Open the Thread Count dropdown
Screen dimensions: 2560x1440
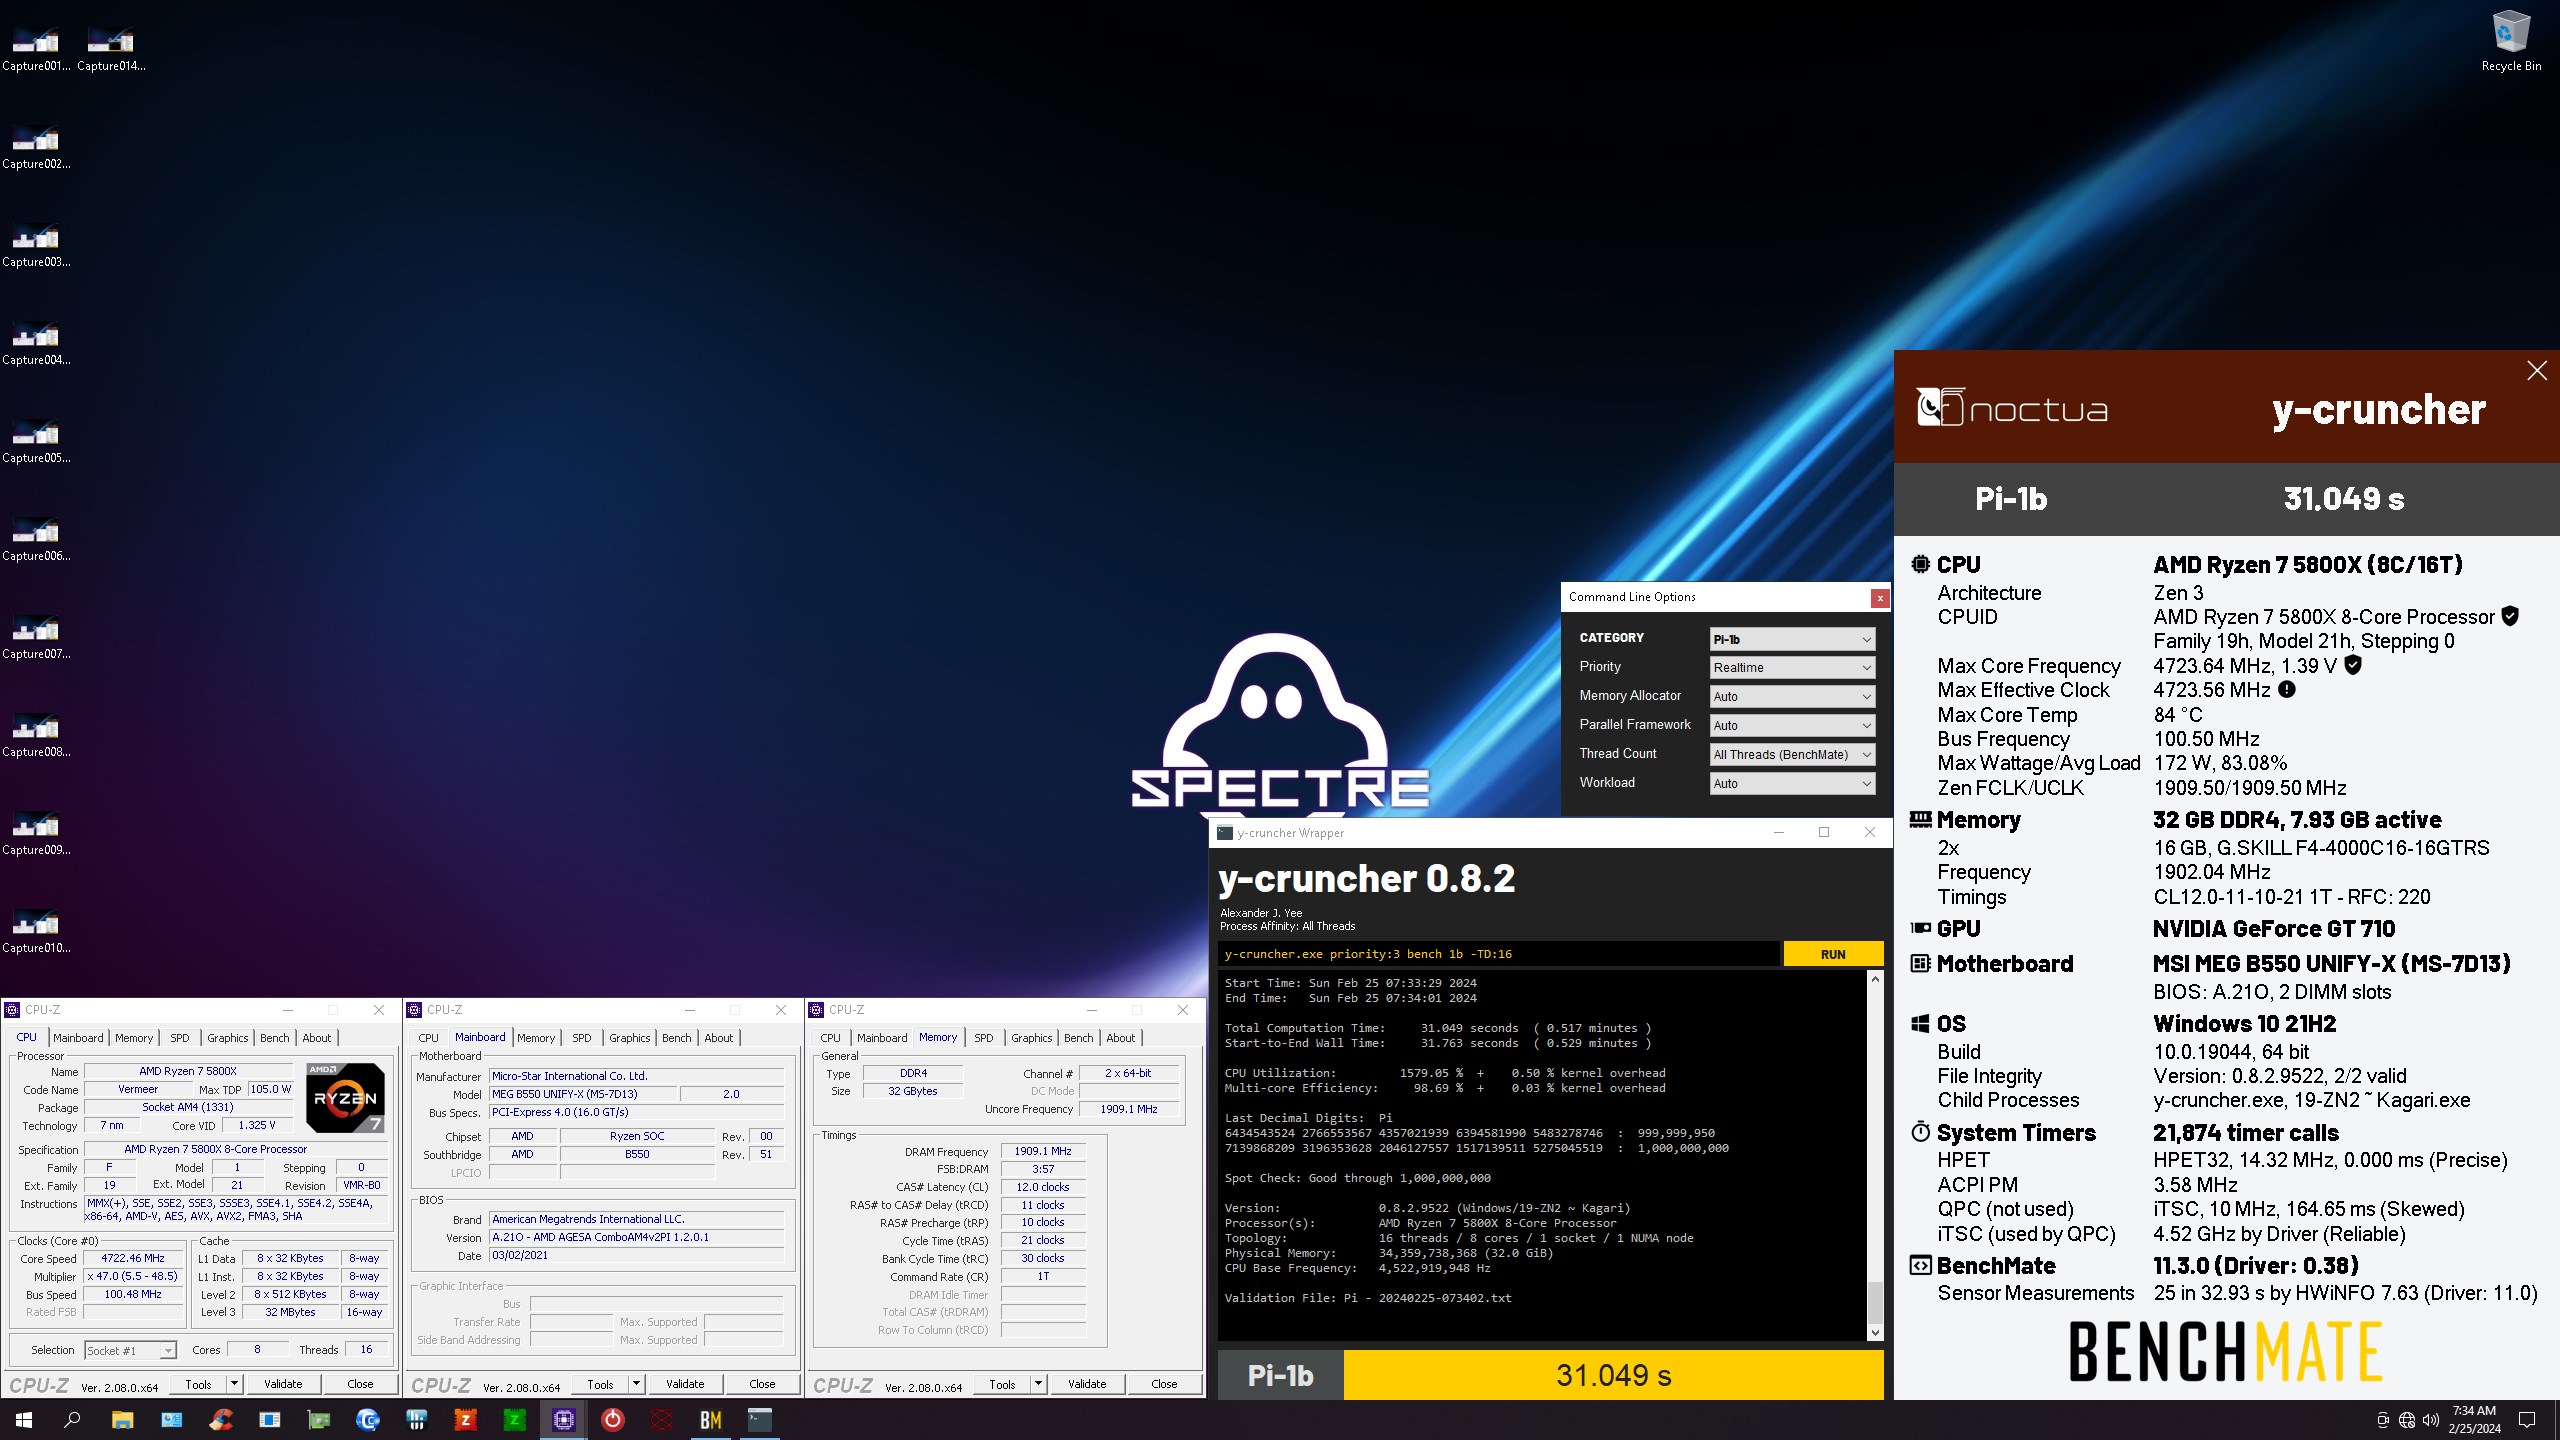[x=1792, y=755]
